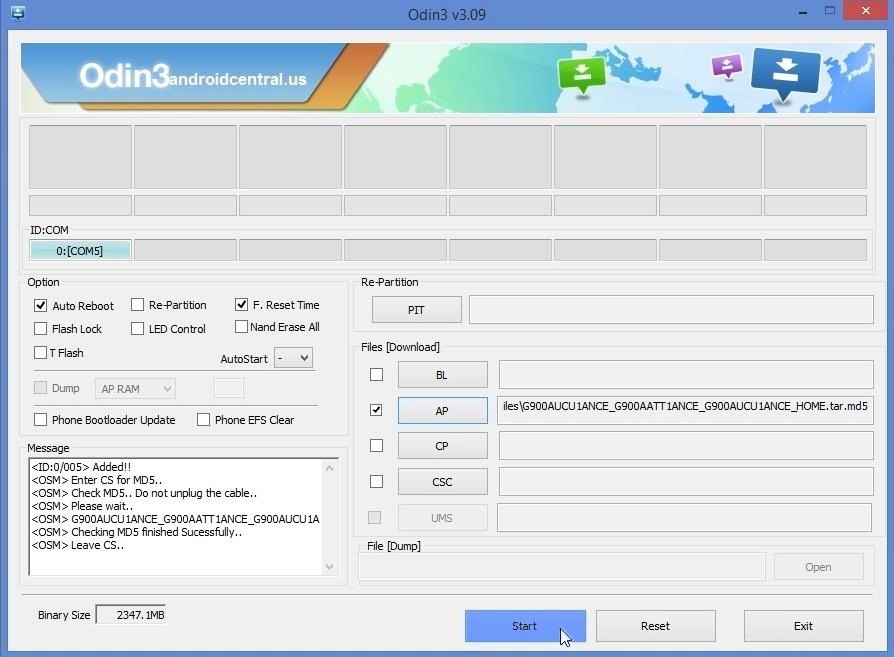Viewport: 894px width, 657px height.
Task: Click Start to begin flashing
Action: tap(525, 626)
